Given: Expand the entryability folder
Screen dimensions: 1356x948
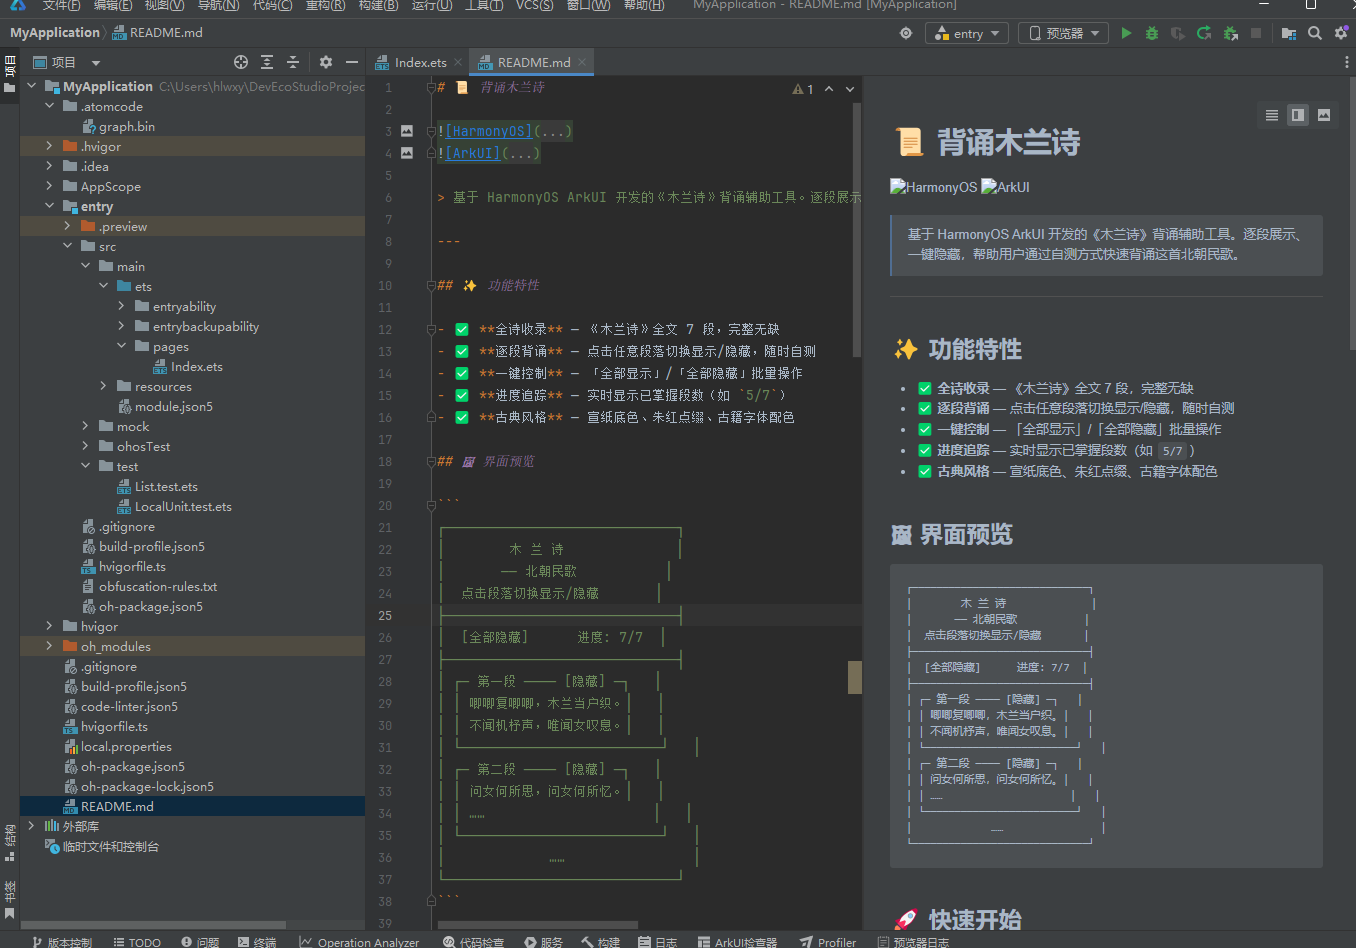Looking at the screenshot, I should pyautogui.click(x=122, y=306).
